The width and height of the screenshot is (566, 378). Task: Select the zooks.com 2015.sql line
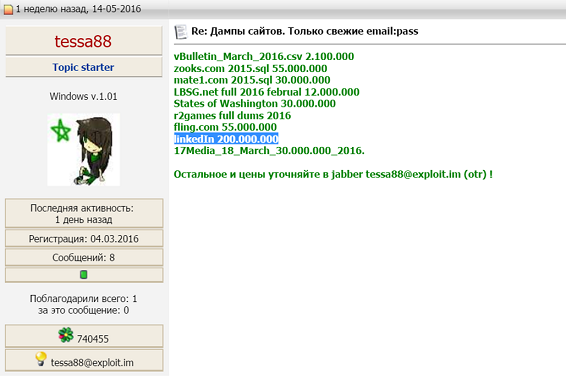click(251, 68)
